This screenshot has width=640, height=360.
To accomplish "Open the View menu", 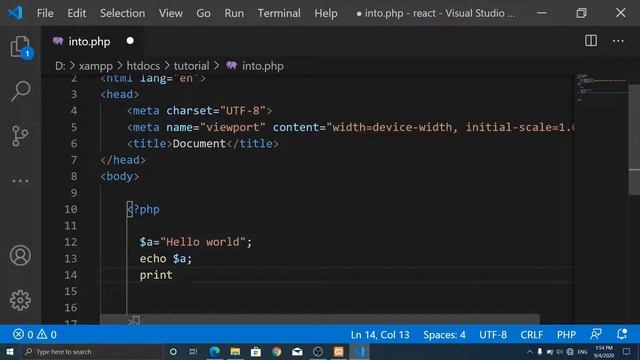I will pyautogui.click(x=171, y=13).
